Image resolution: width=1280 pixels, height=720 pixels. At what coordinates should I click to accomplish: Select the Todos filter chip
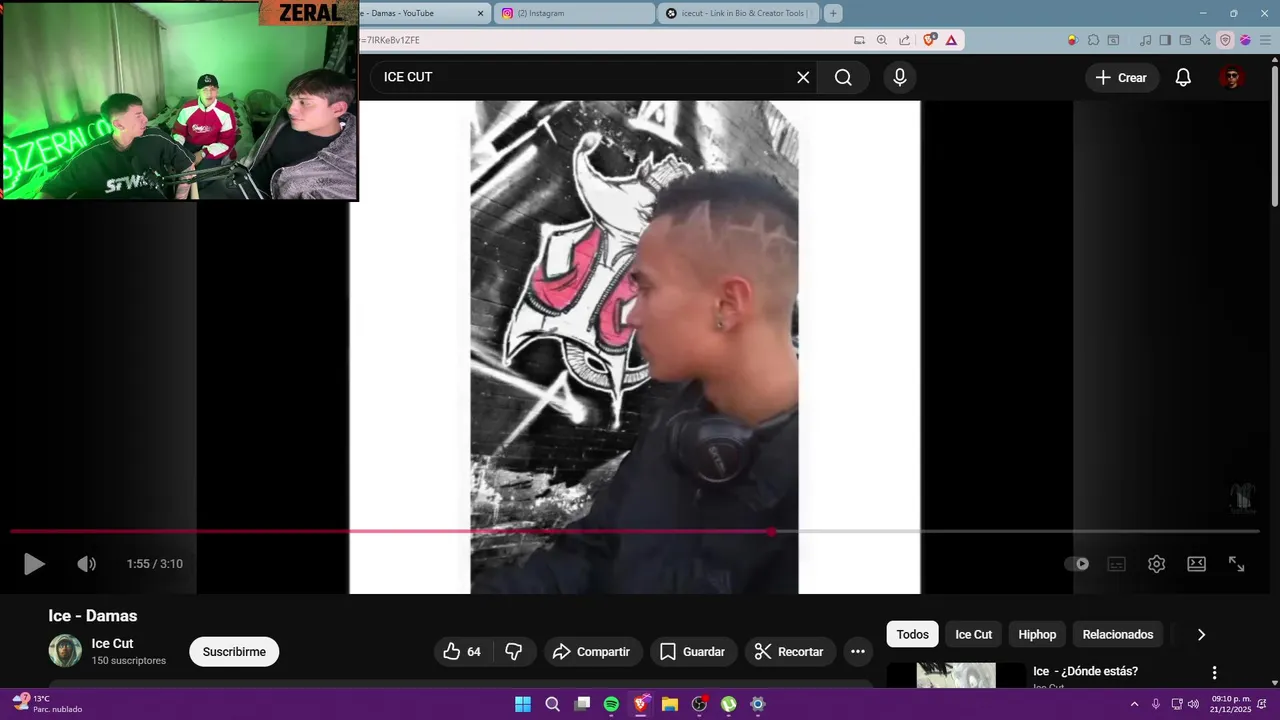coord(912,634)
